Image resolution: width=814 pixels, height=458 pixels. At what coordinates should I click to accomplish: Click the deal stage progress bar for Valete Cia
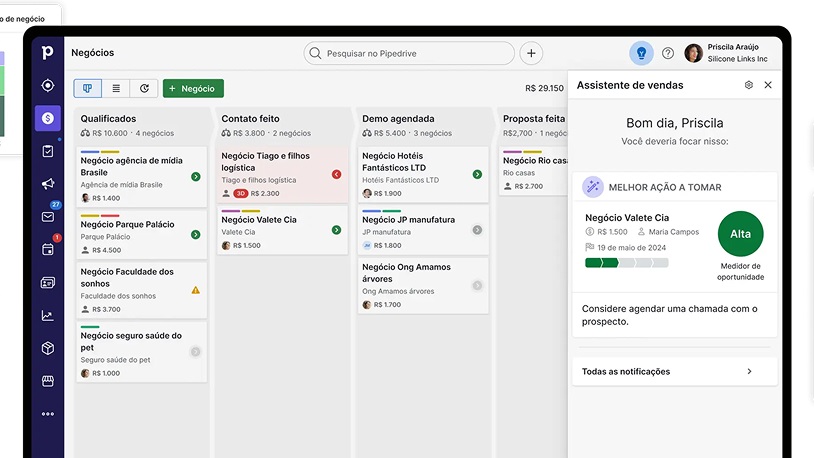click(x=627, y=263)
